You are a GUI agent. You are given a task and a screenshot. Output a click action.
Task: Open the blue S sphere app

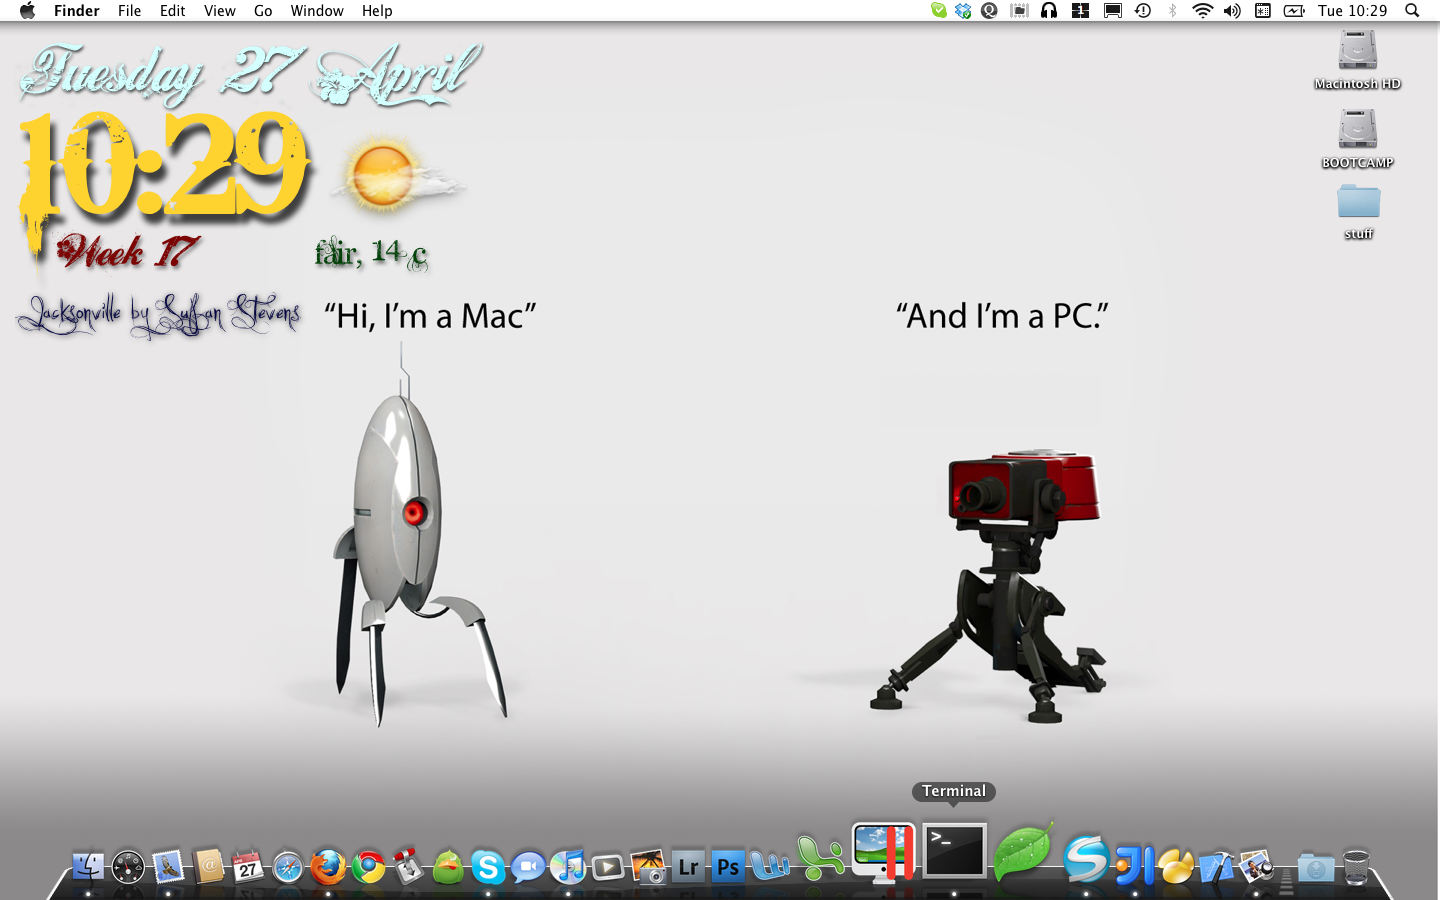(x=1086, y=860)
